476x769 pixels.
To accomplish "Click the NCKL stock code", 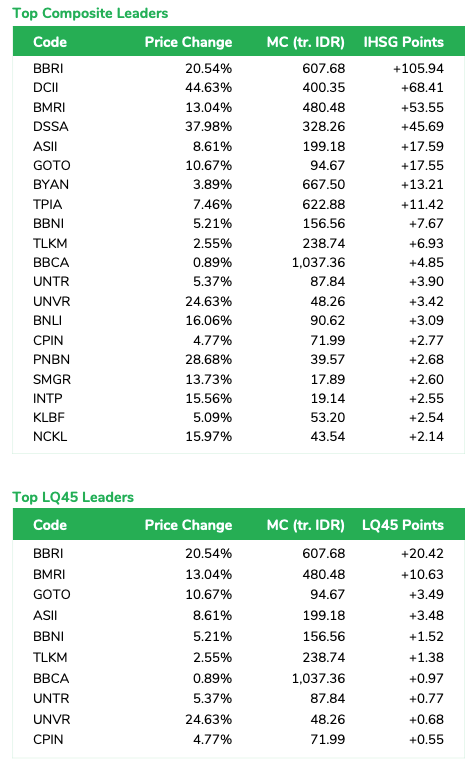I will coord(50,436).
